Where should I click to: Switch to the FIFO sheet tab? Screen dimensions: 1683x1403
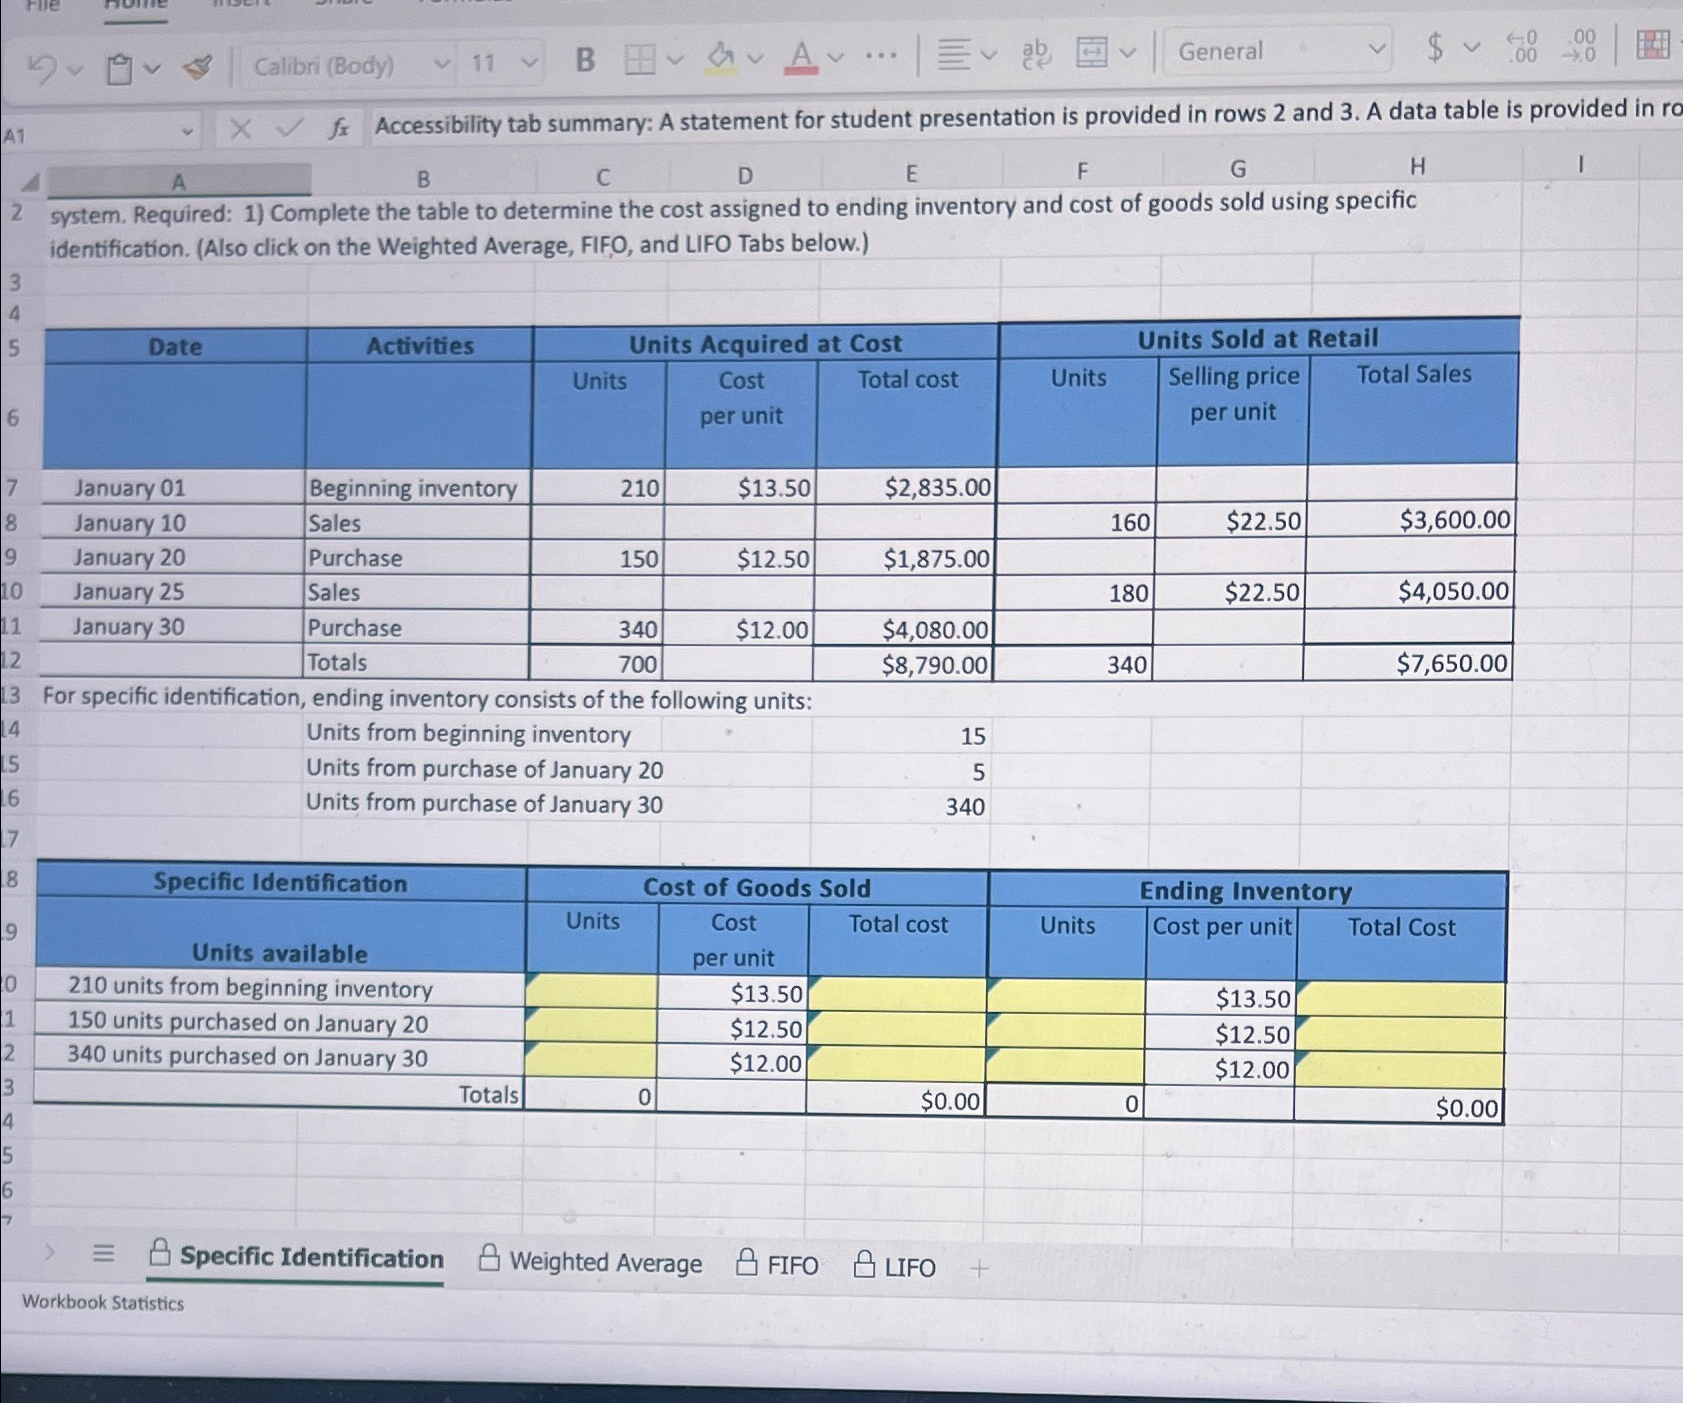[793, 1264]
